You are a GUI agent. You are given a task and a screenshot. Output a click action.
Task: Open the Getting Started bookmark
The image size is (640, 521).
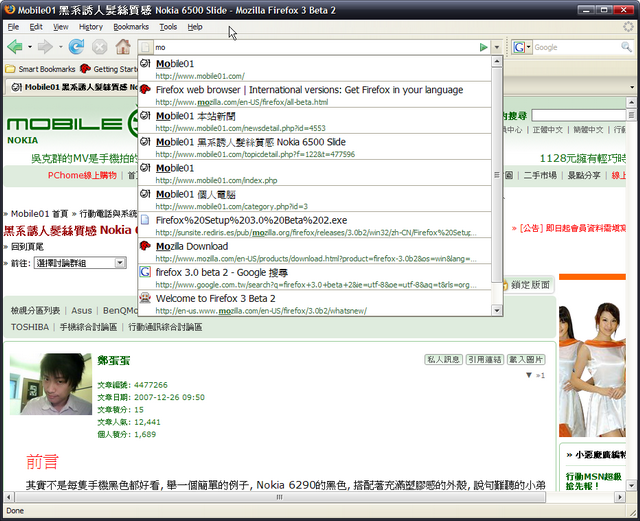tap(109, 69)
